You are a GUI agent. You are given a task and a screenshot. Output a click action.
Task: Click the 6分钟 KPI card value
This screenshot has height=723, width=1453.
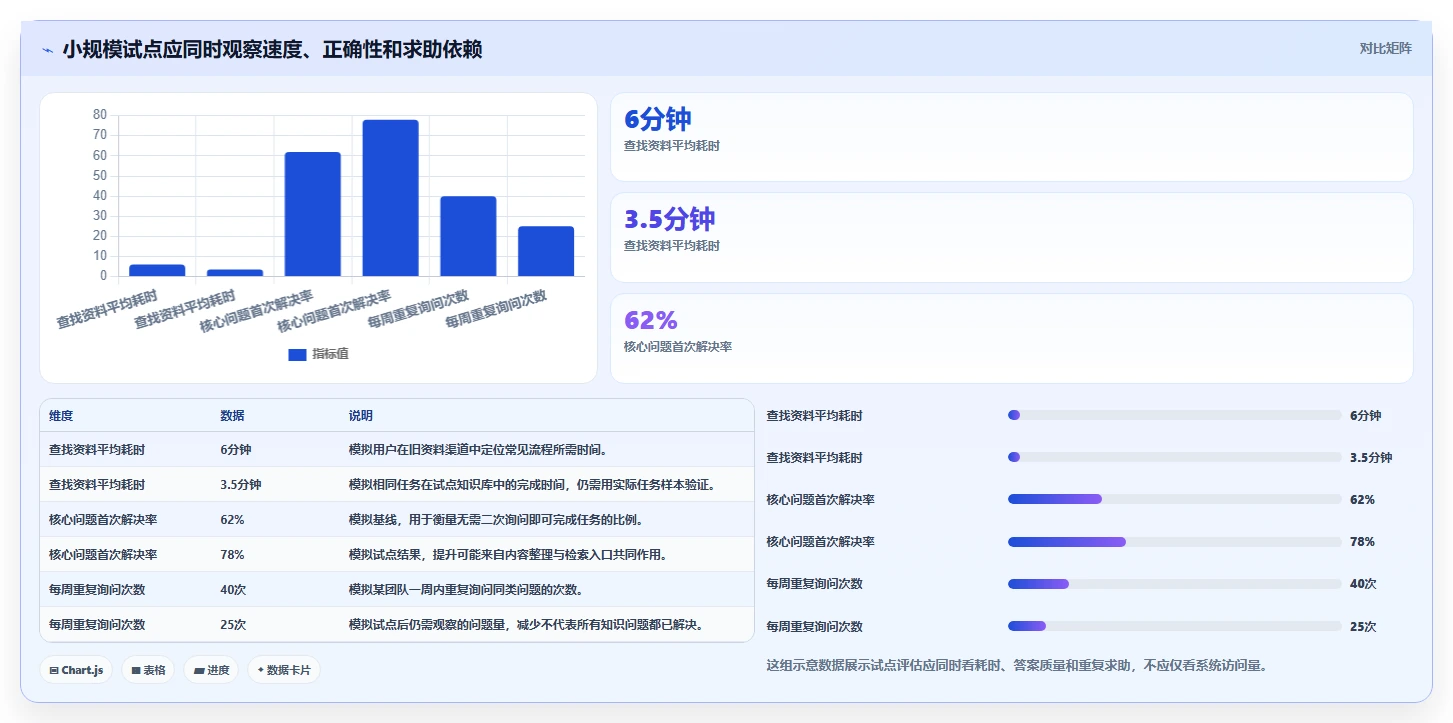tap(657, 119)
